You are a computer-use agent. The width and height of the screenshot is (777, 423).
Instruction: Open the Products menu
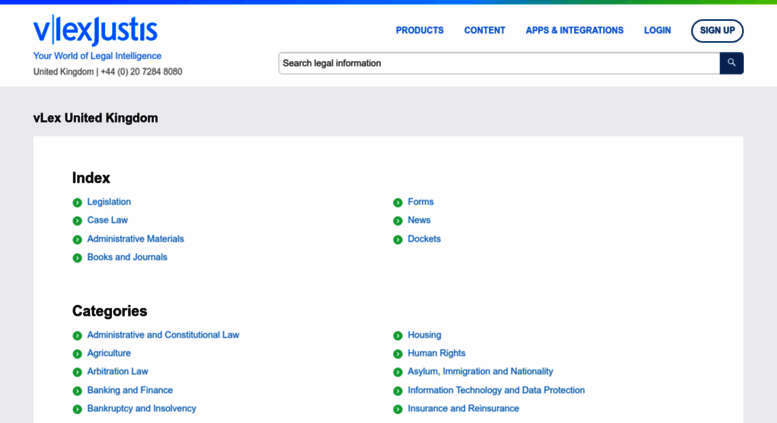pyautogui.click(x=420, y=31)
